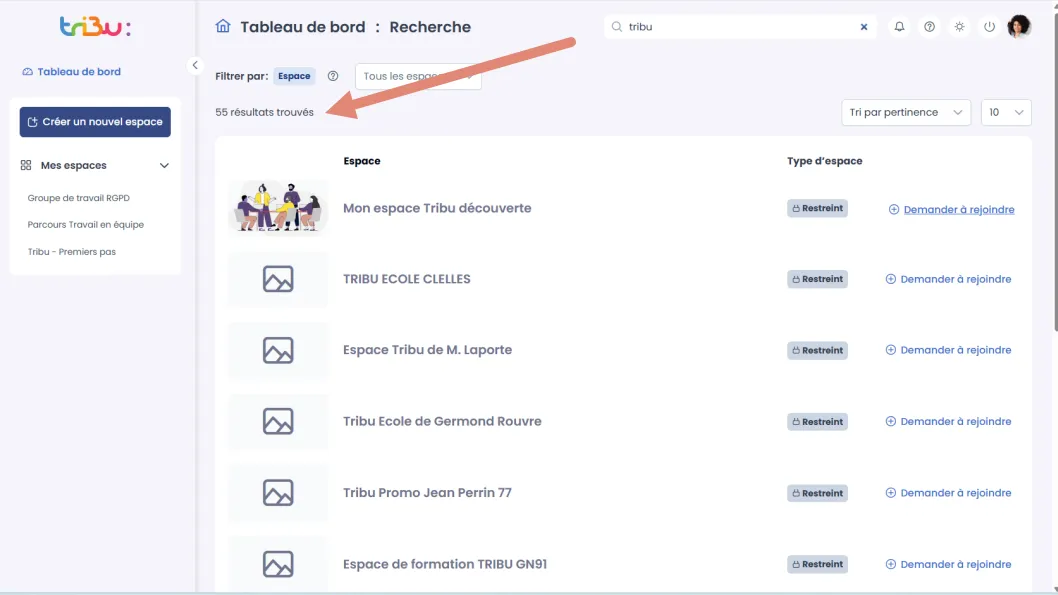Click Créer un nouvel espace button

95,122
